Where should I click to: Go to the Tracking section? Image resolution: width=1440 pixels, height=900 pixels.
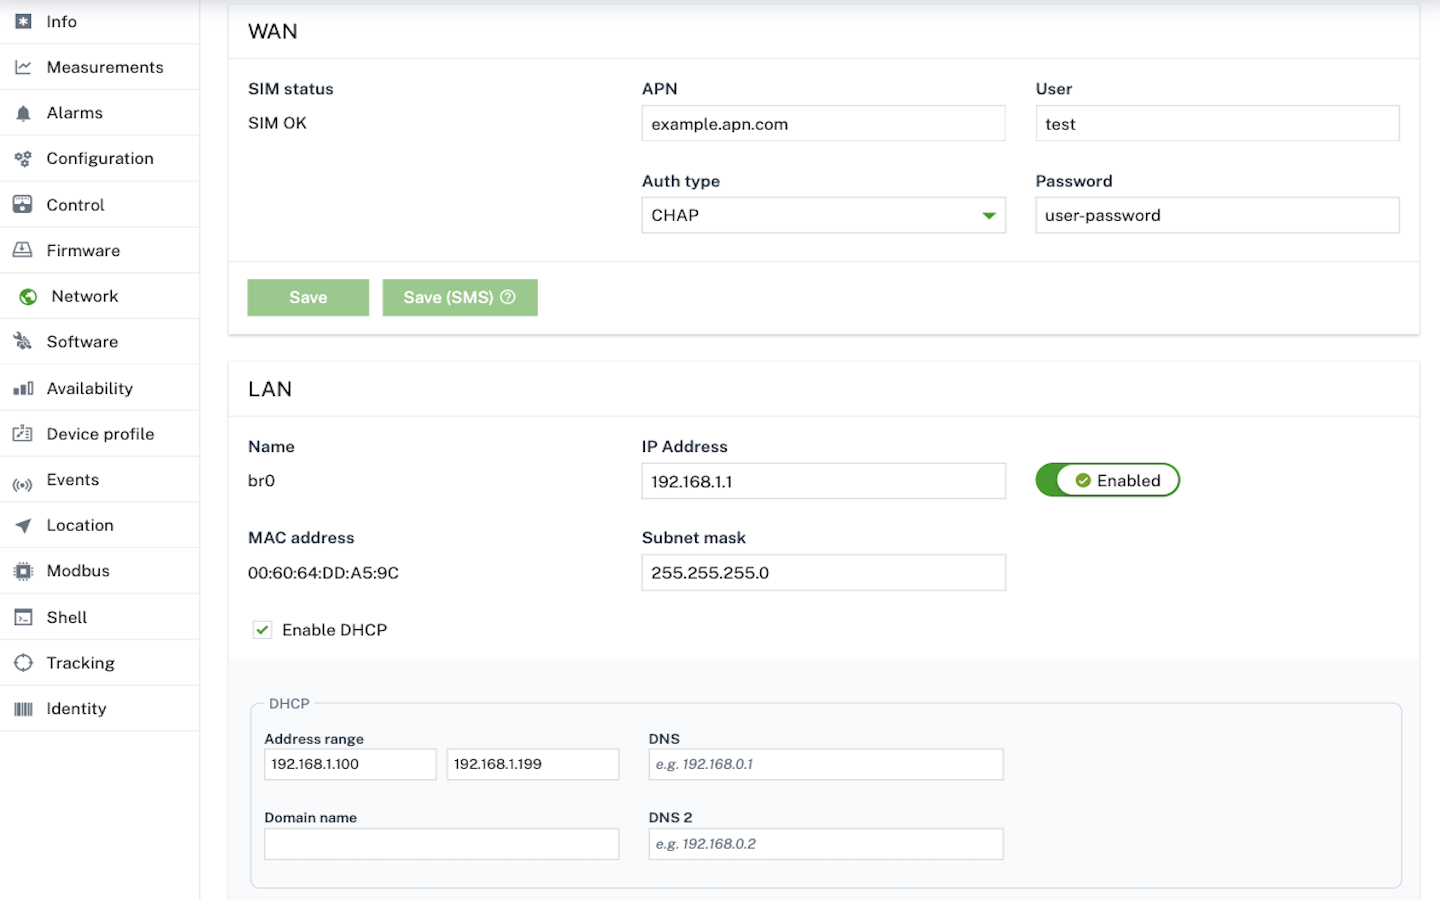(80, 663)
